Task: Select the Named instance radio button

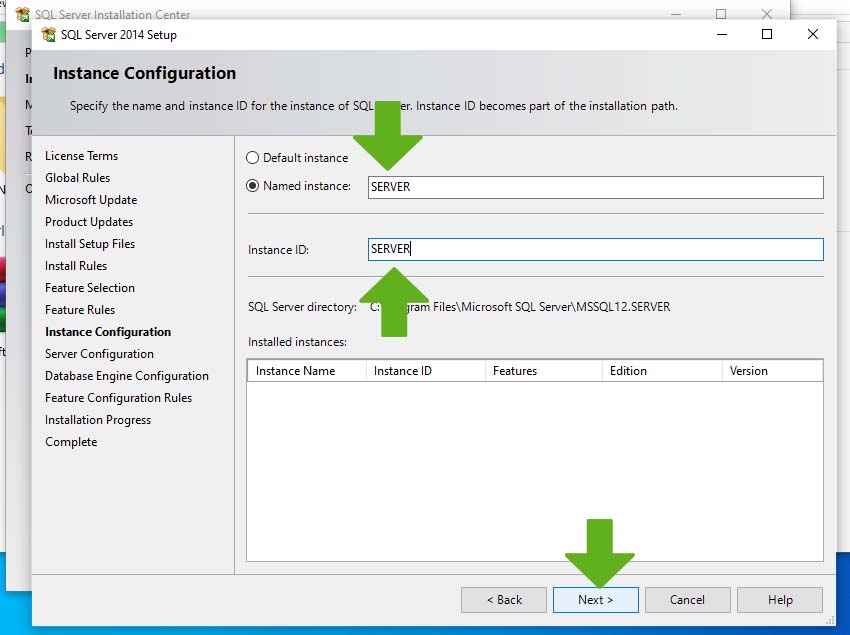Action: (252, 186)
